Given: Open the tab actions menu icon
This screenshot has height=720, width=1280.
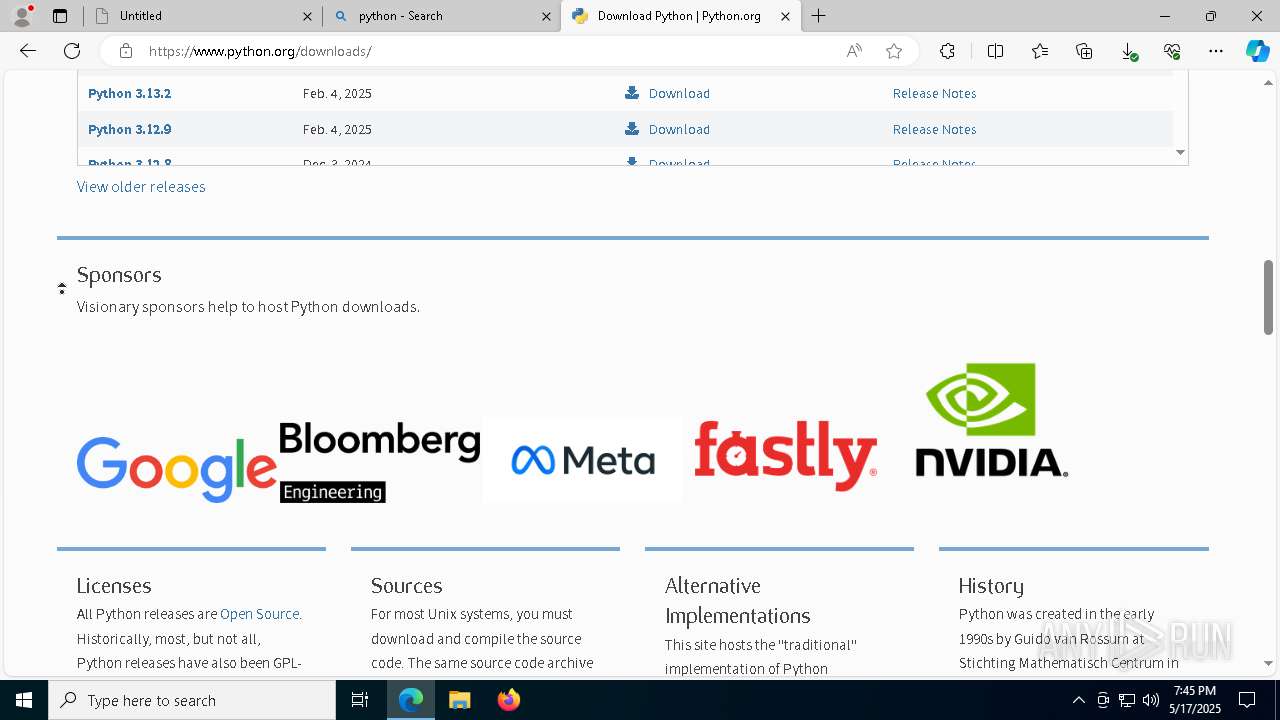Looking at the screenshot, I should 60,16.
